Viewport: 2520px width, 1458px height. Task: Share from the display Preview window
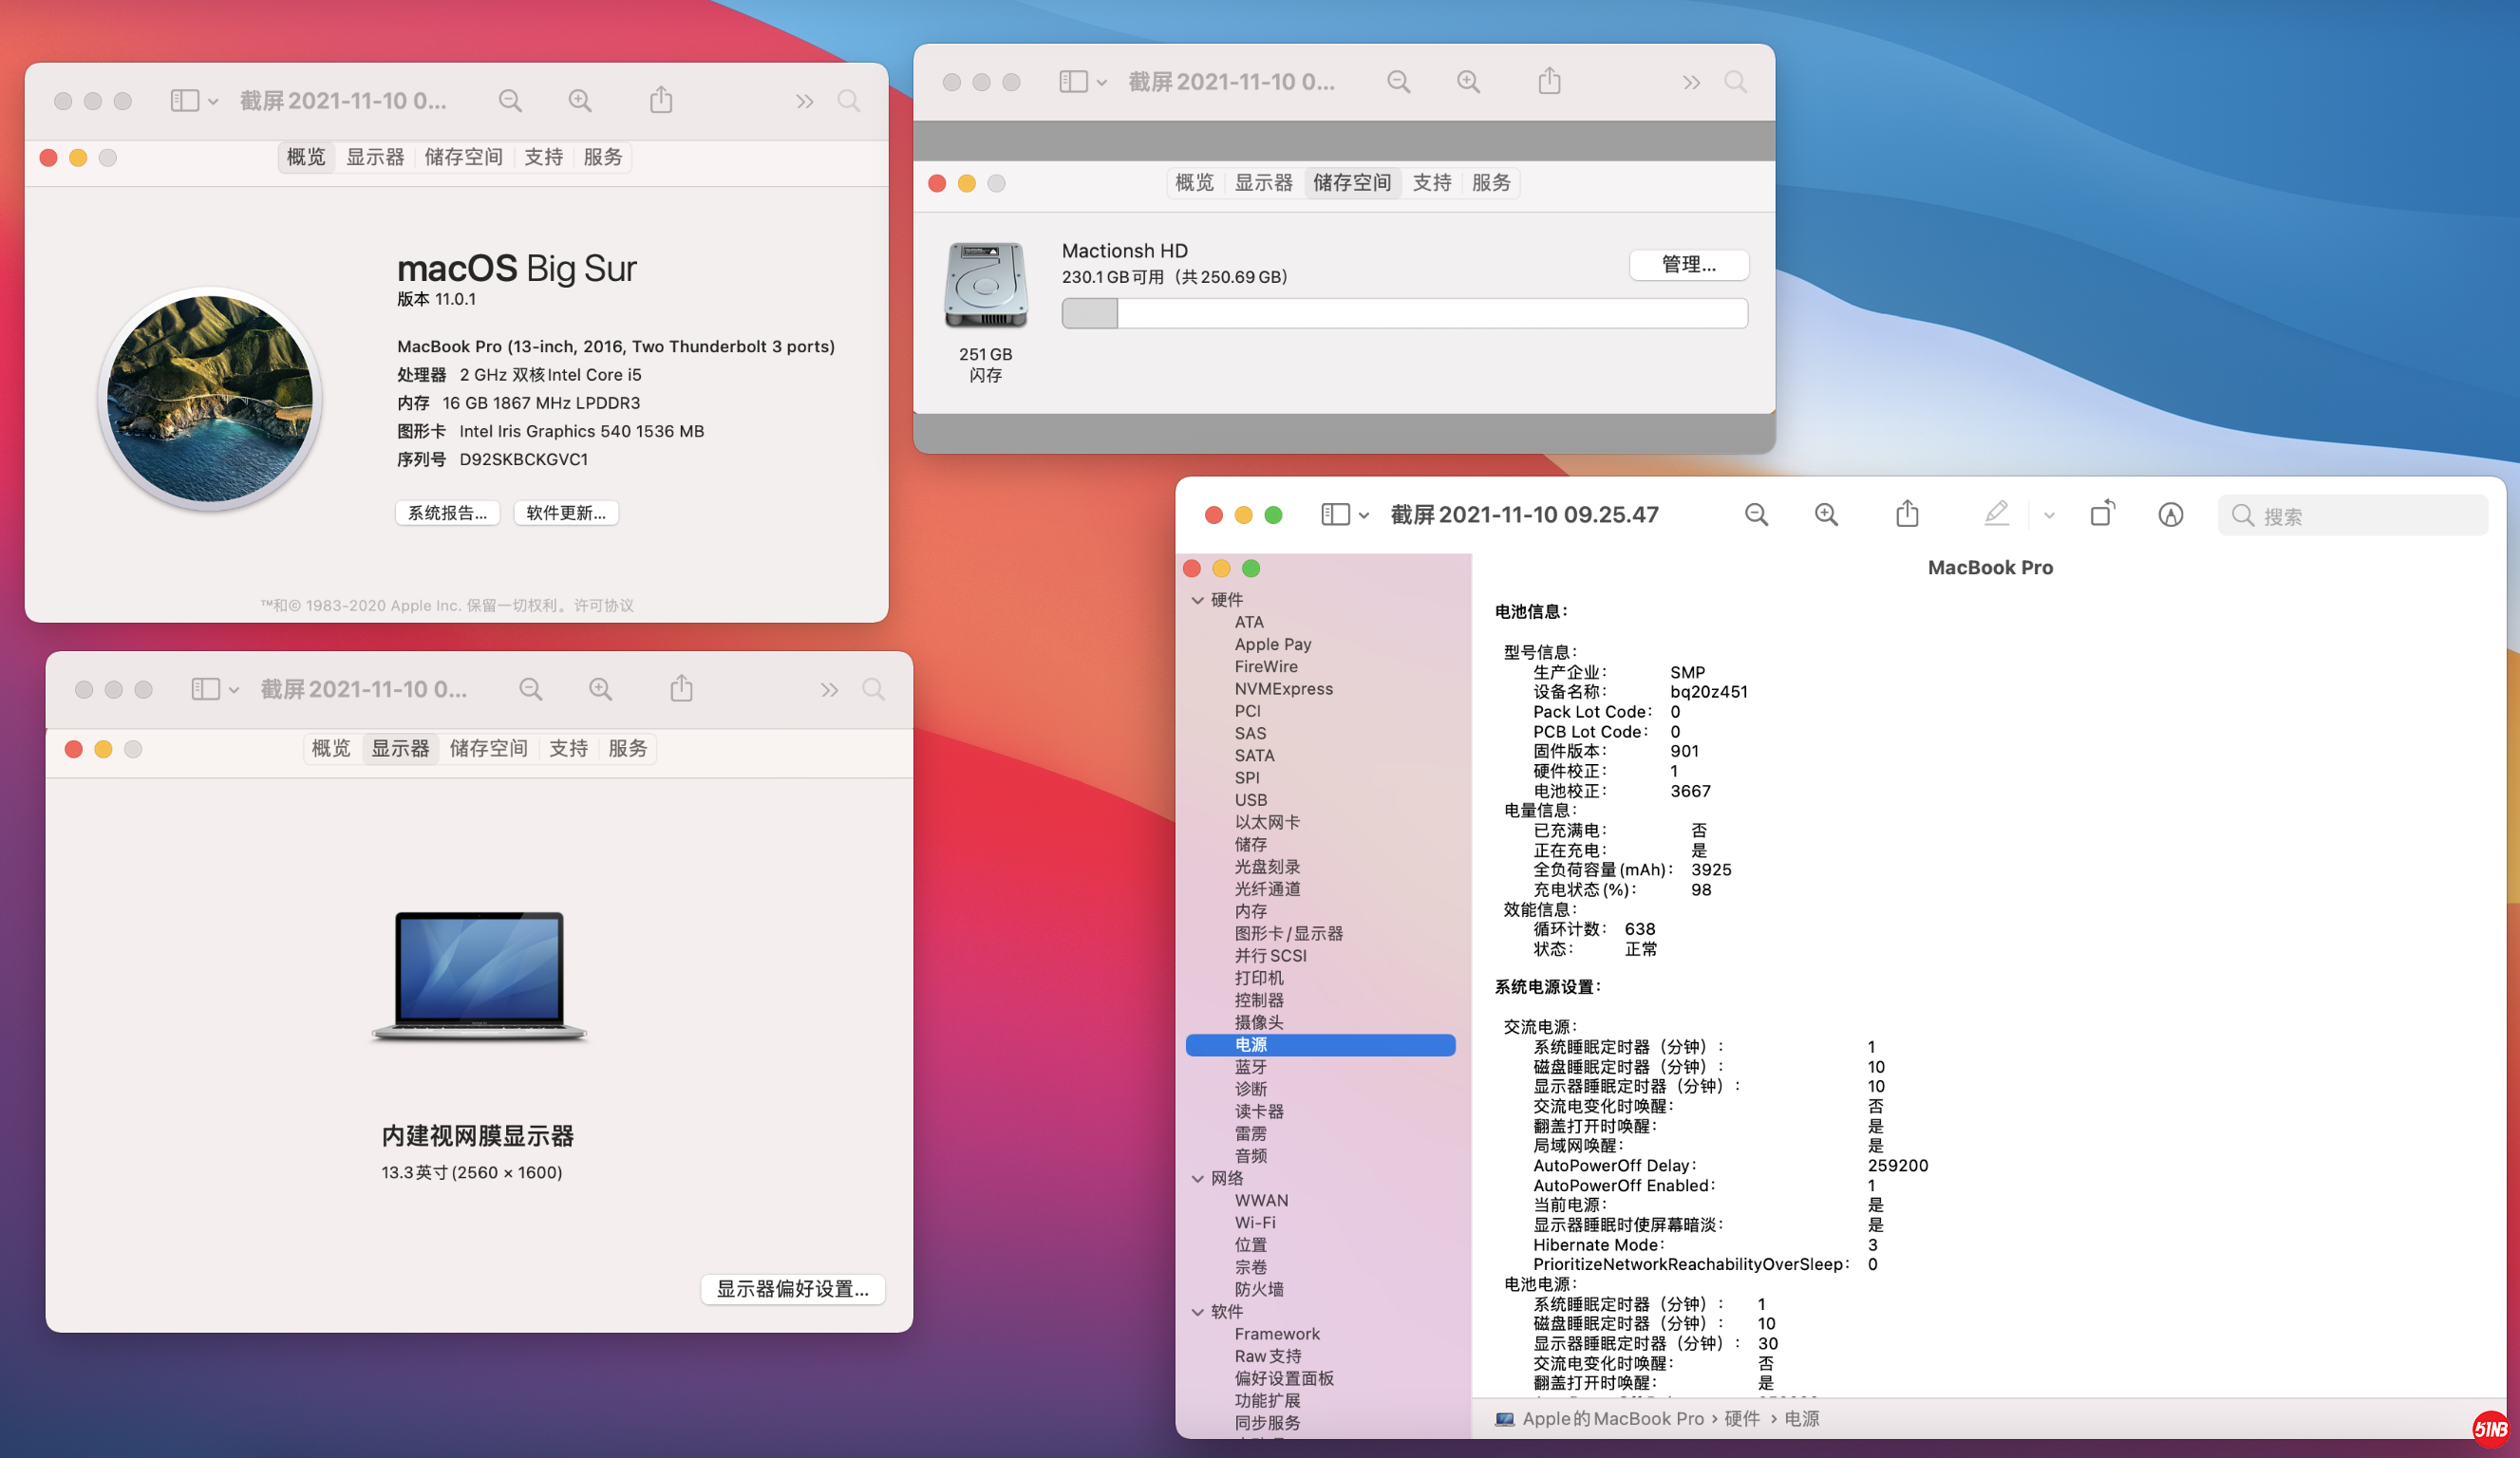click(x=681, y=688)
